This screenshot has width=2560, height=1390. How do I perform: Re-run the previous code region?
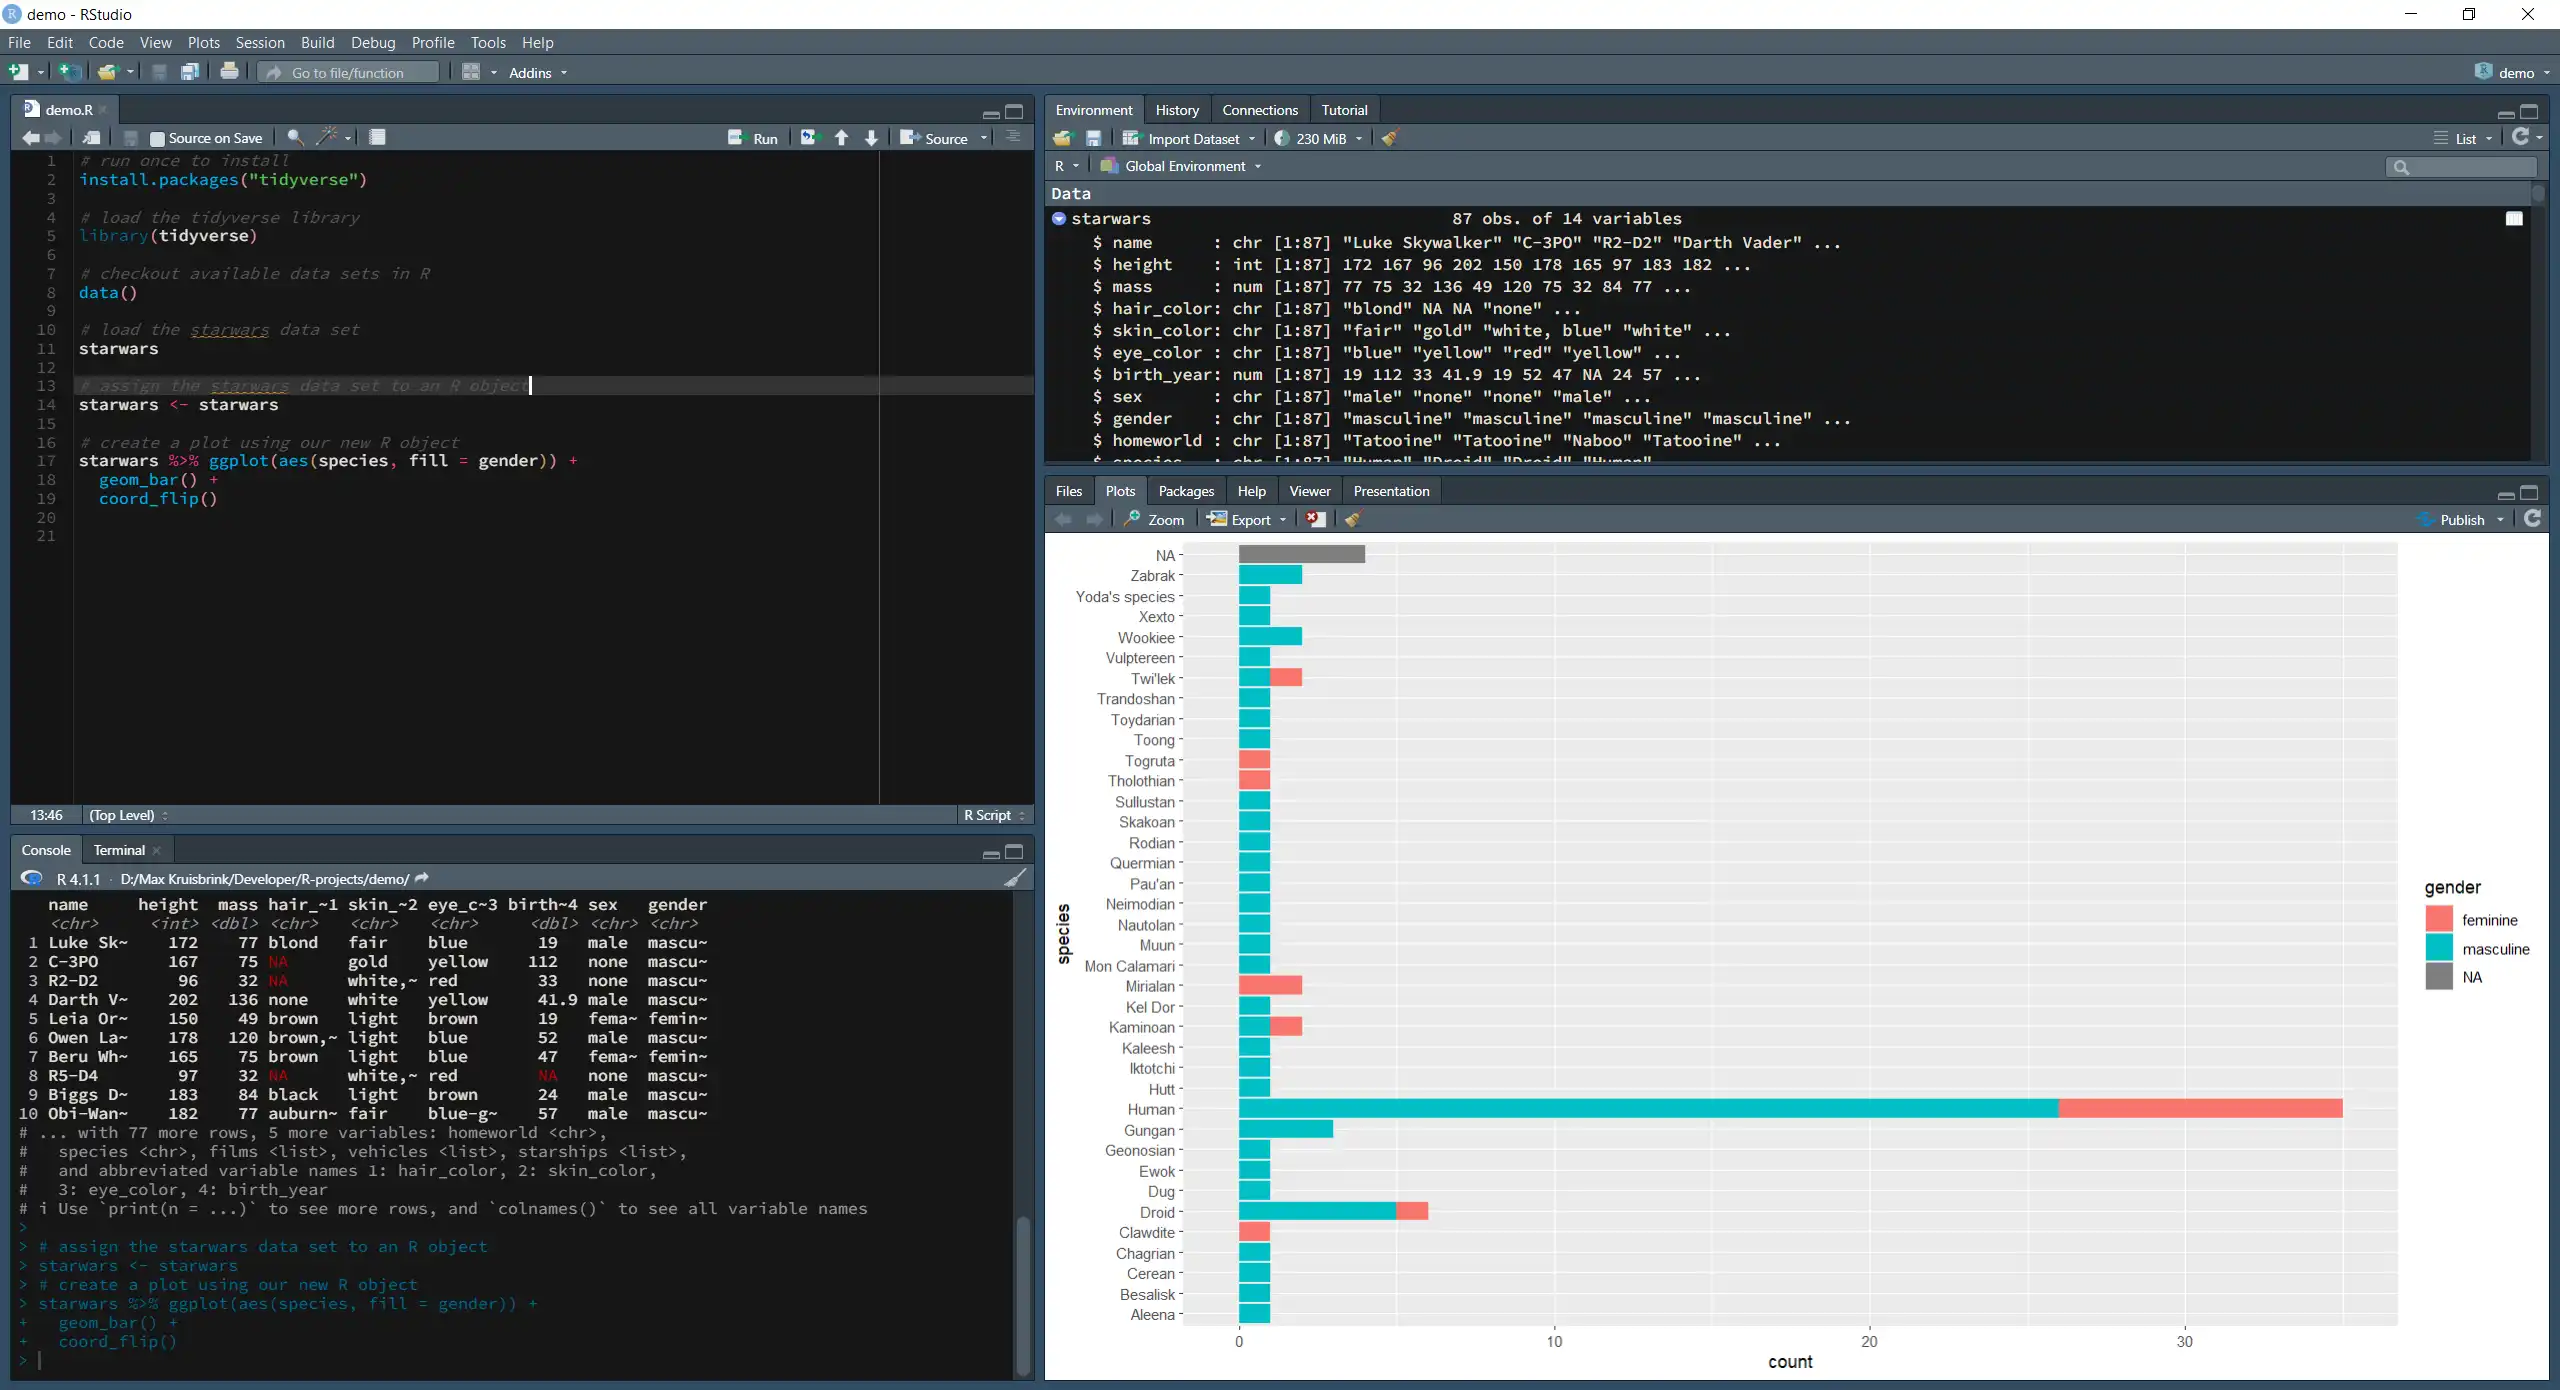[809, 138]
